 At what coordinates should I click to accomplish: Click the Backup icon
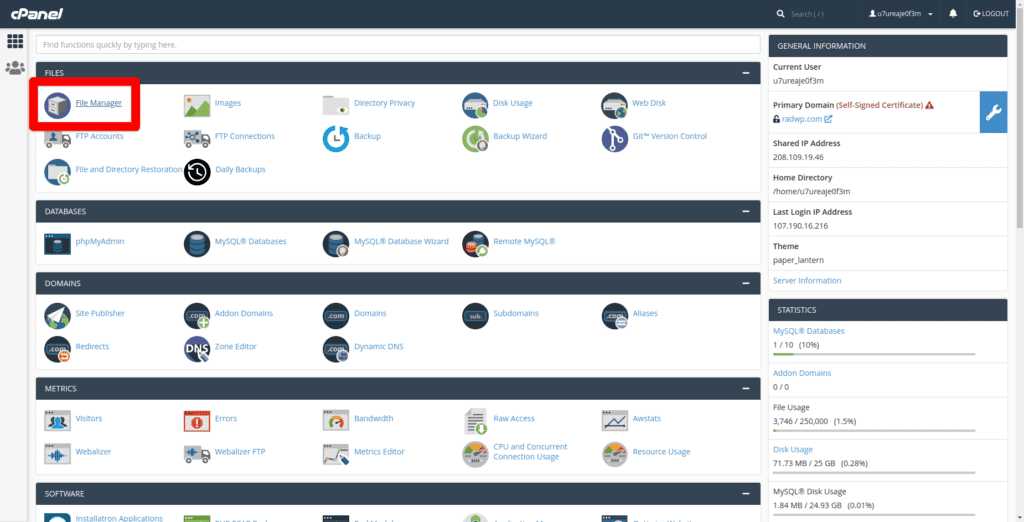[336, 137]
